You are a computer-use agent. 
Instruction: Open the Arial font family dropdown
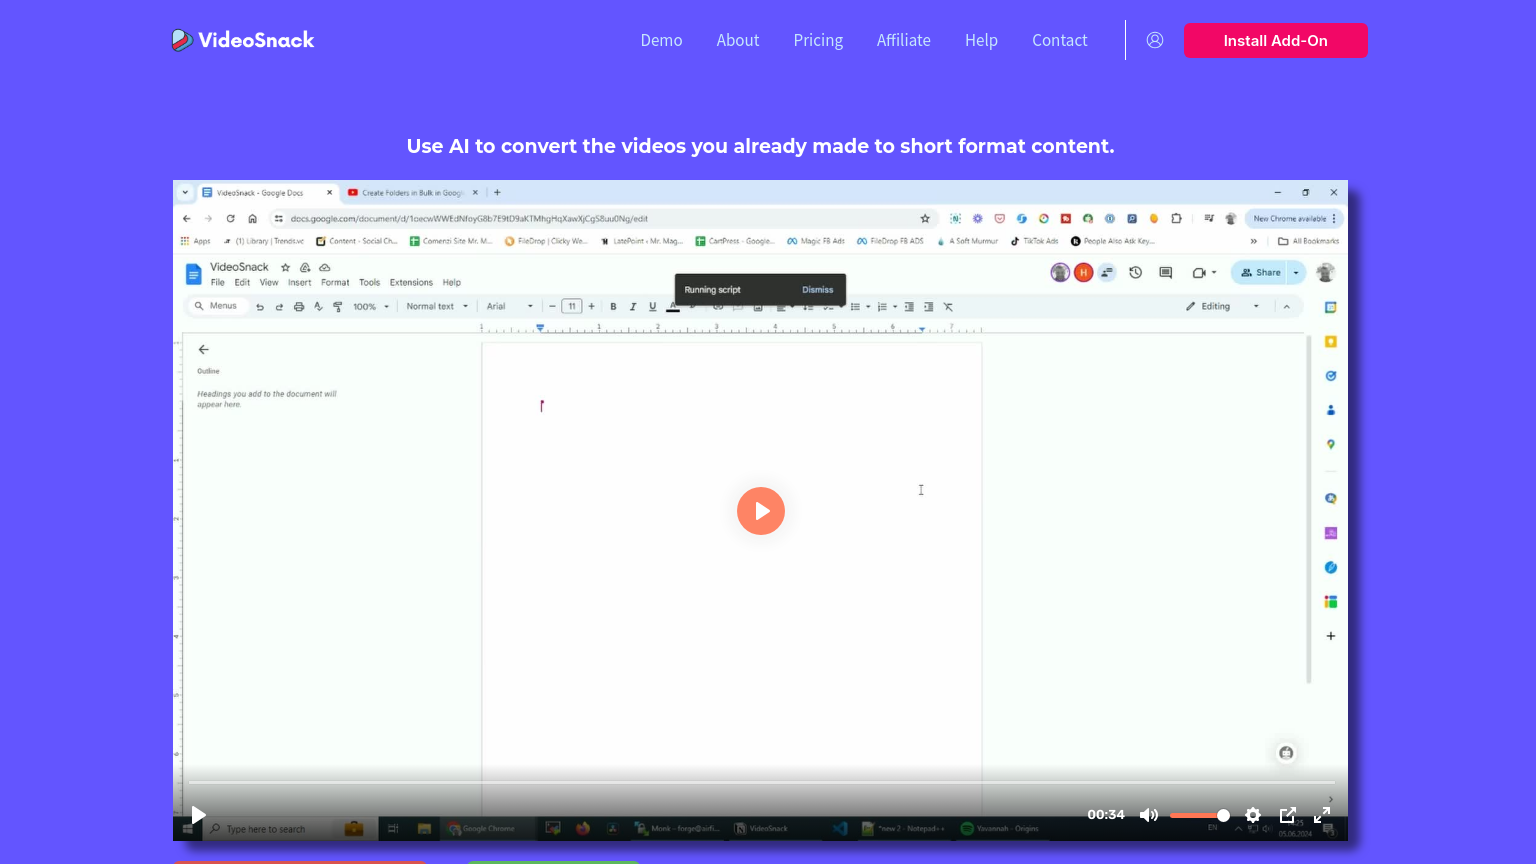509,306
